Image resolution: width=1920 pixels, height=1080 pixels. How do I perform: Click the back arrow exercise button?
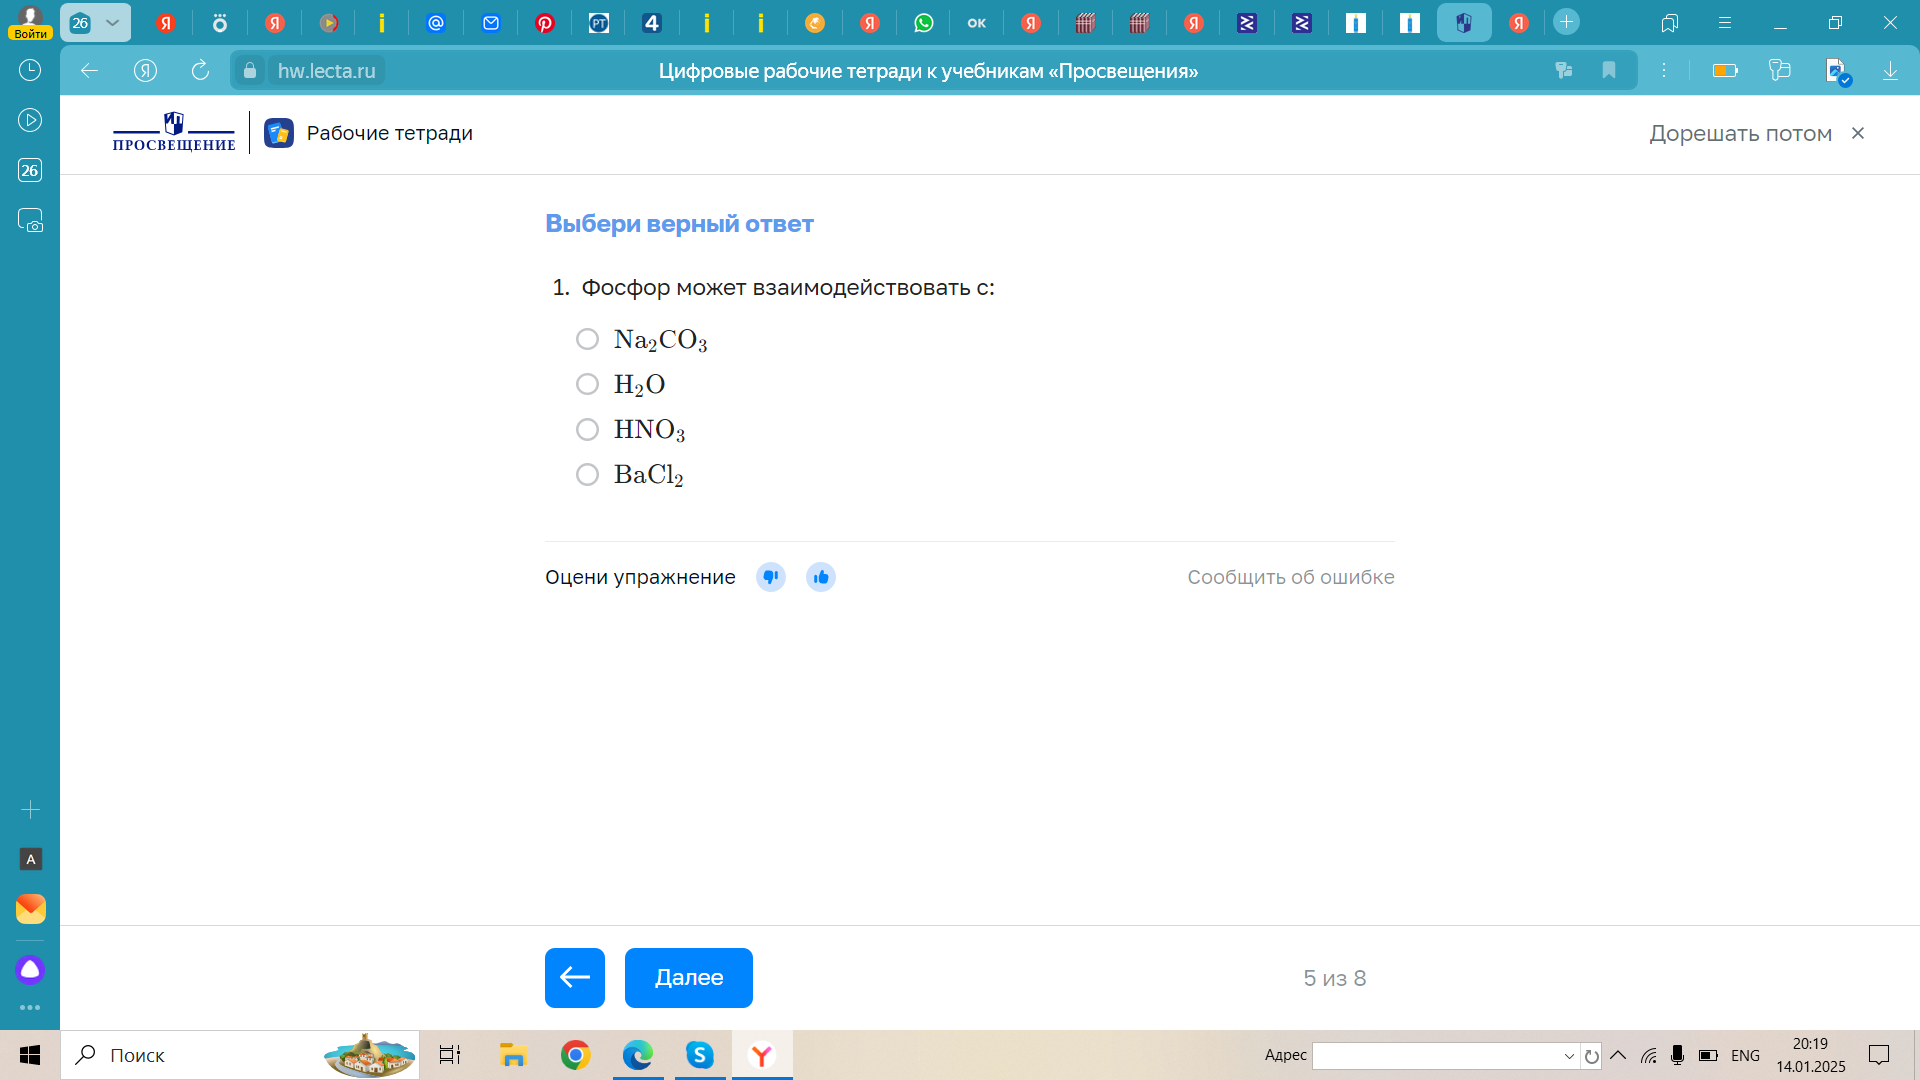point(575,977)
